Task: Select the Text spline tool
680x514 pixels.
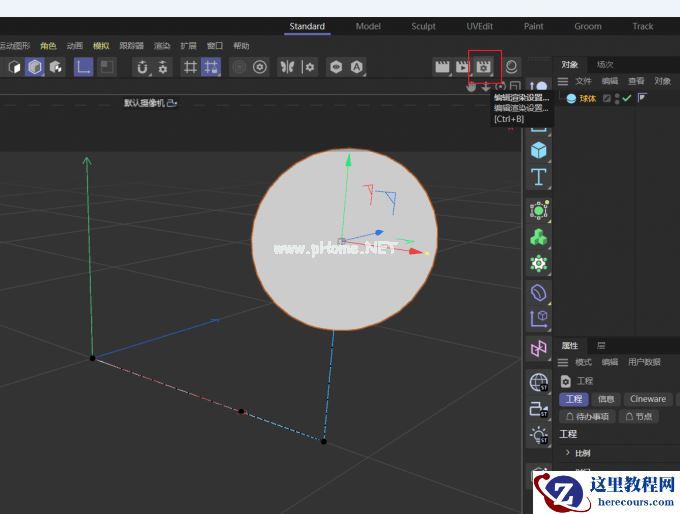Action: 539,177
